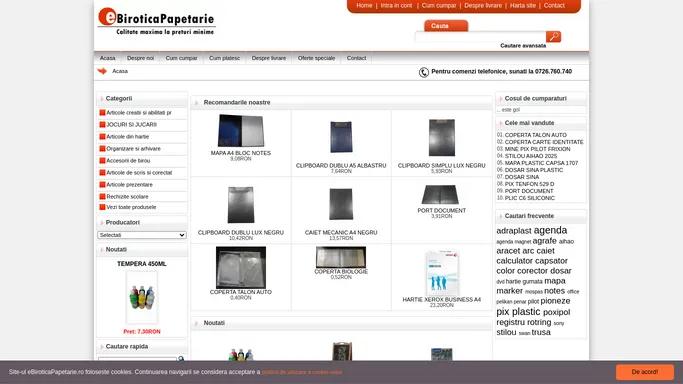
Task: Open category Rechizite scolare
Action: pyautogui.click(x=127, y=197)
